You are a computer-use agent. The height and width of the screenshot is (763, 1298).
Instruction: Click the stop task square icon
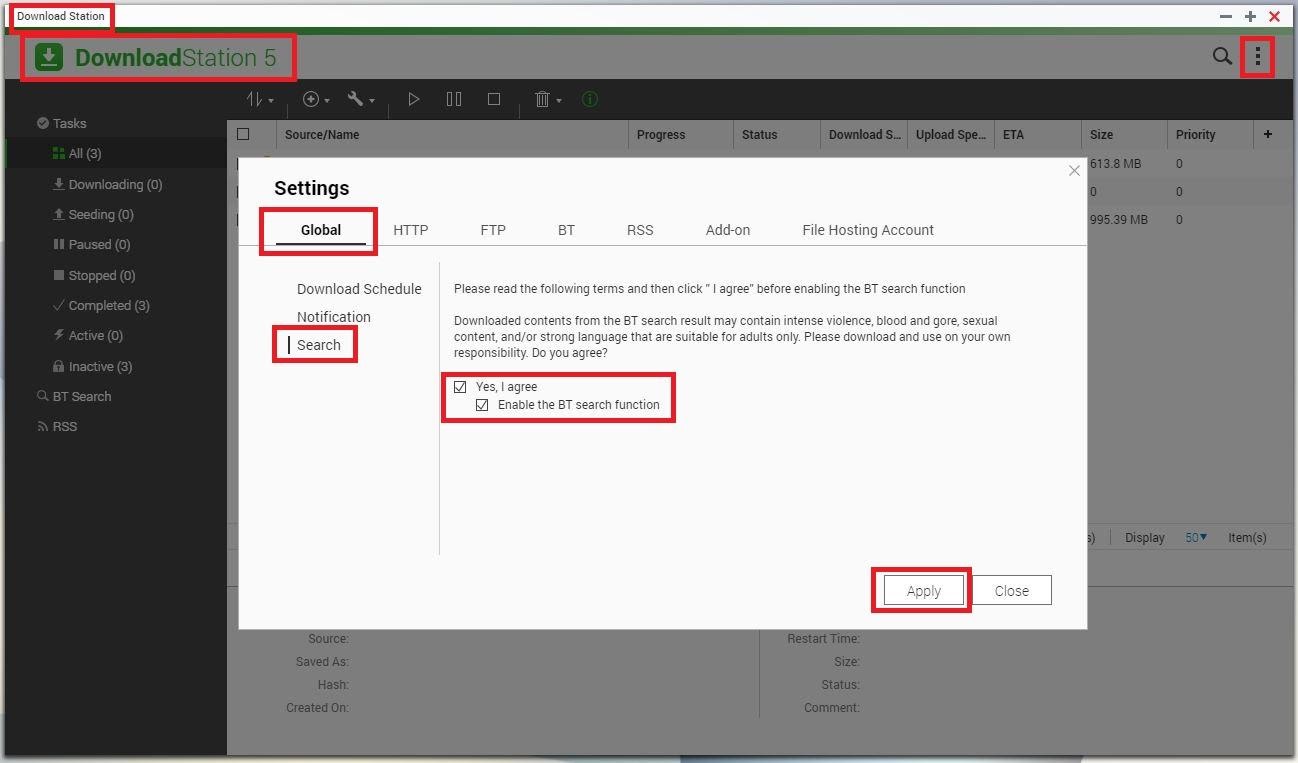(x=494, y=99)
